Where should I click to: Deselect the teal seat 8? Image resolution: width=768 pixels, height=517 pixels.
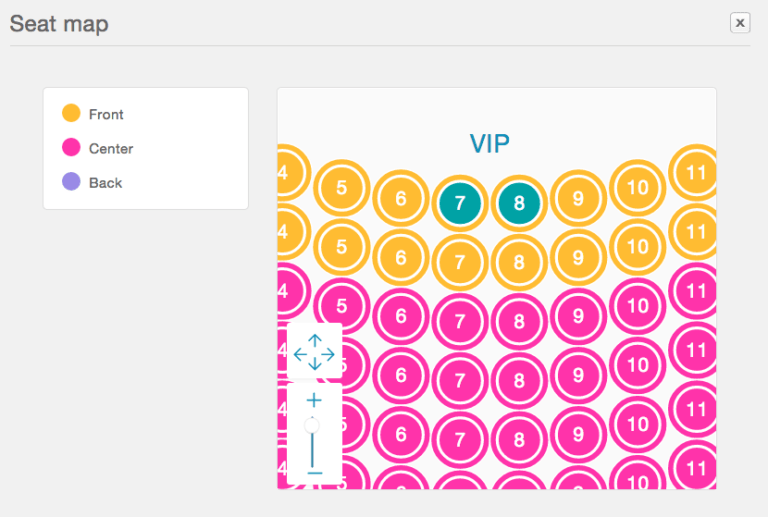coord(519,203)
